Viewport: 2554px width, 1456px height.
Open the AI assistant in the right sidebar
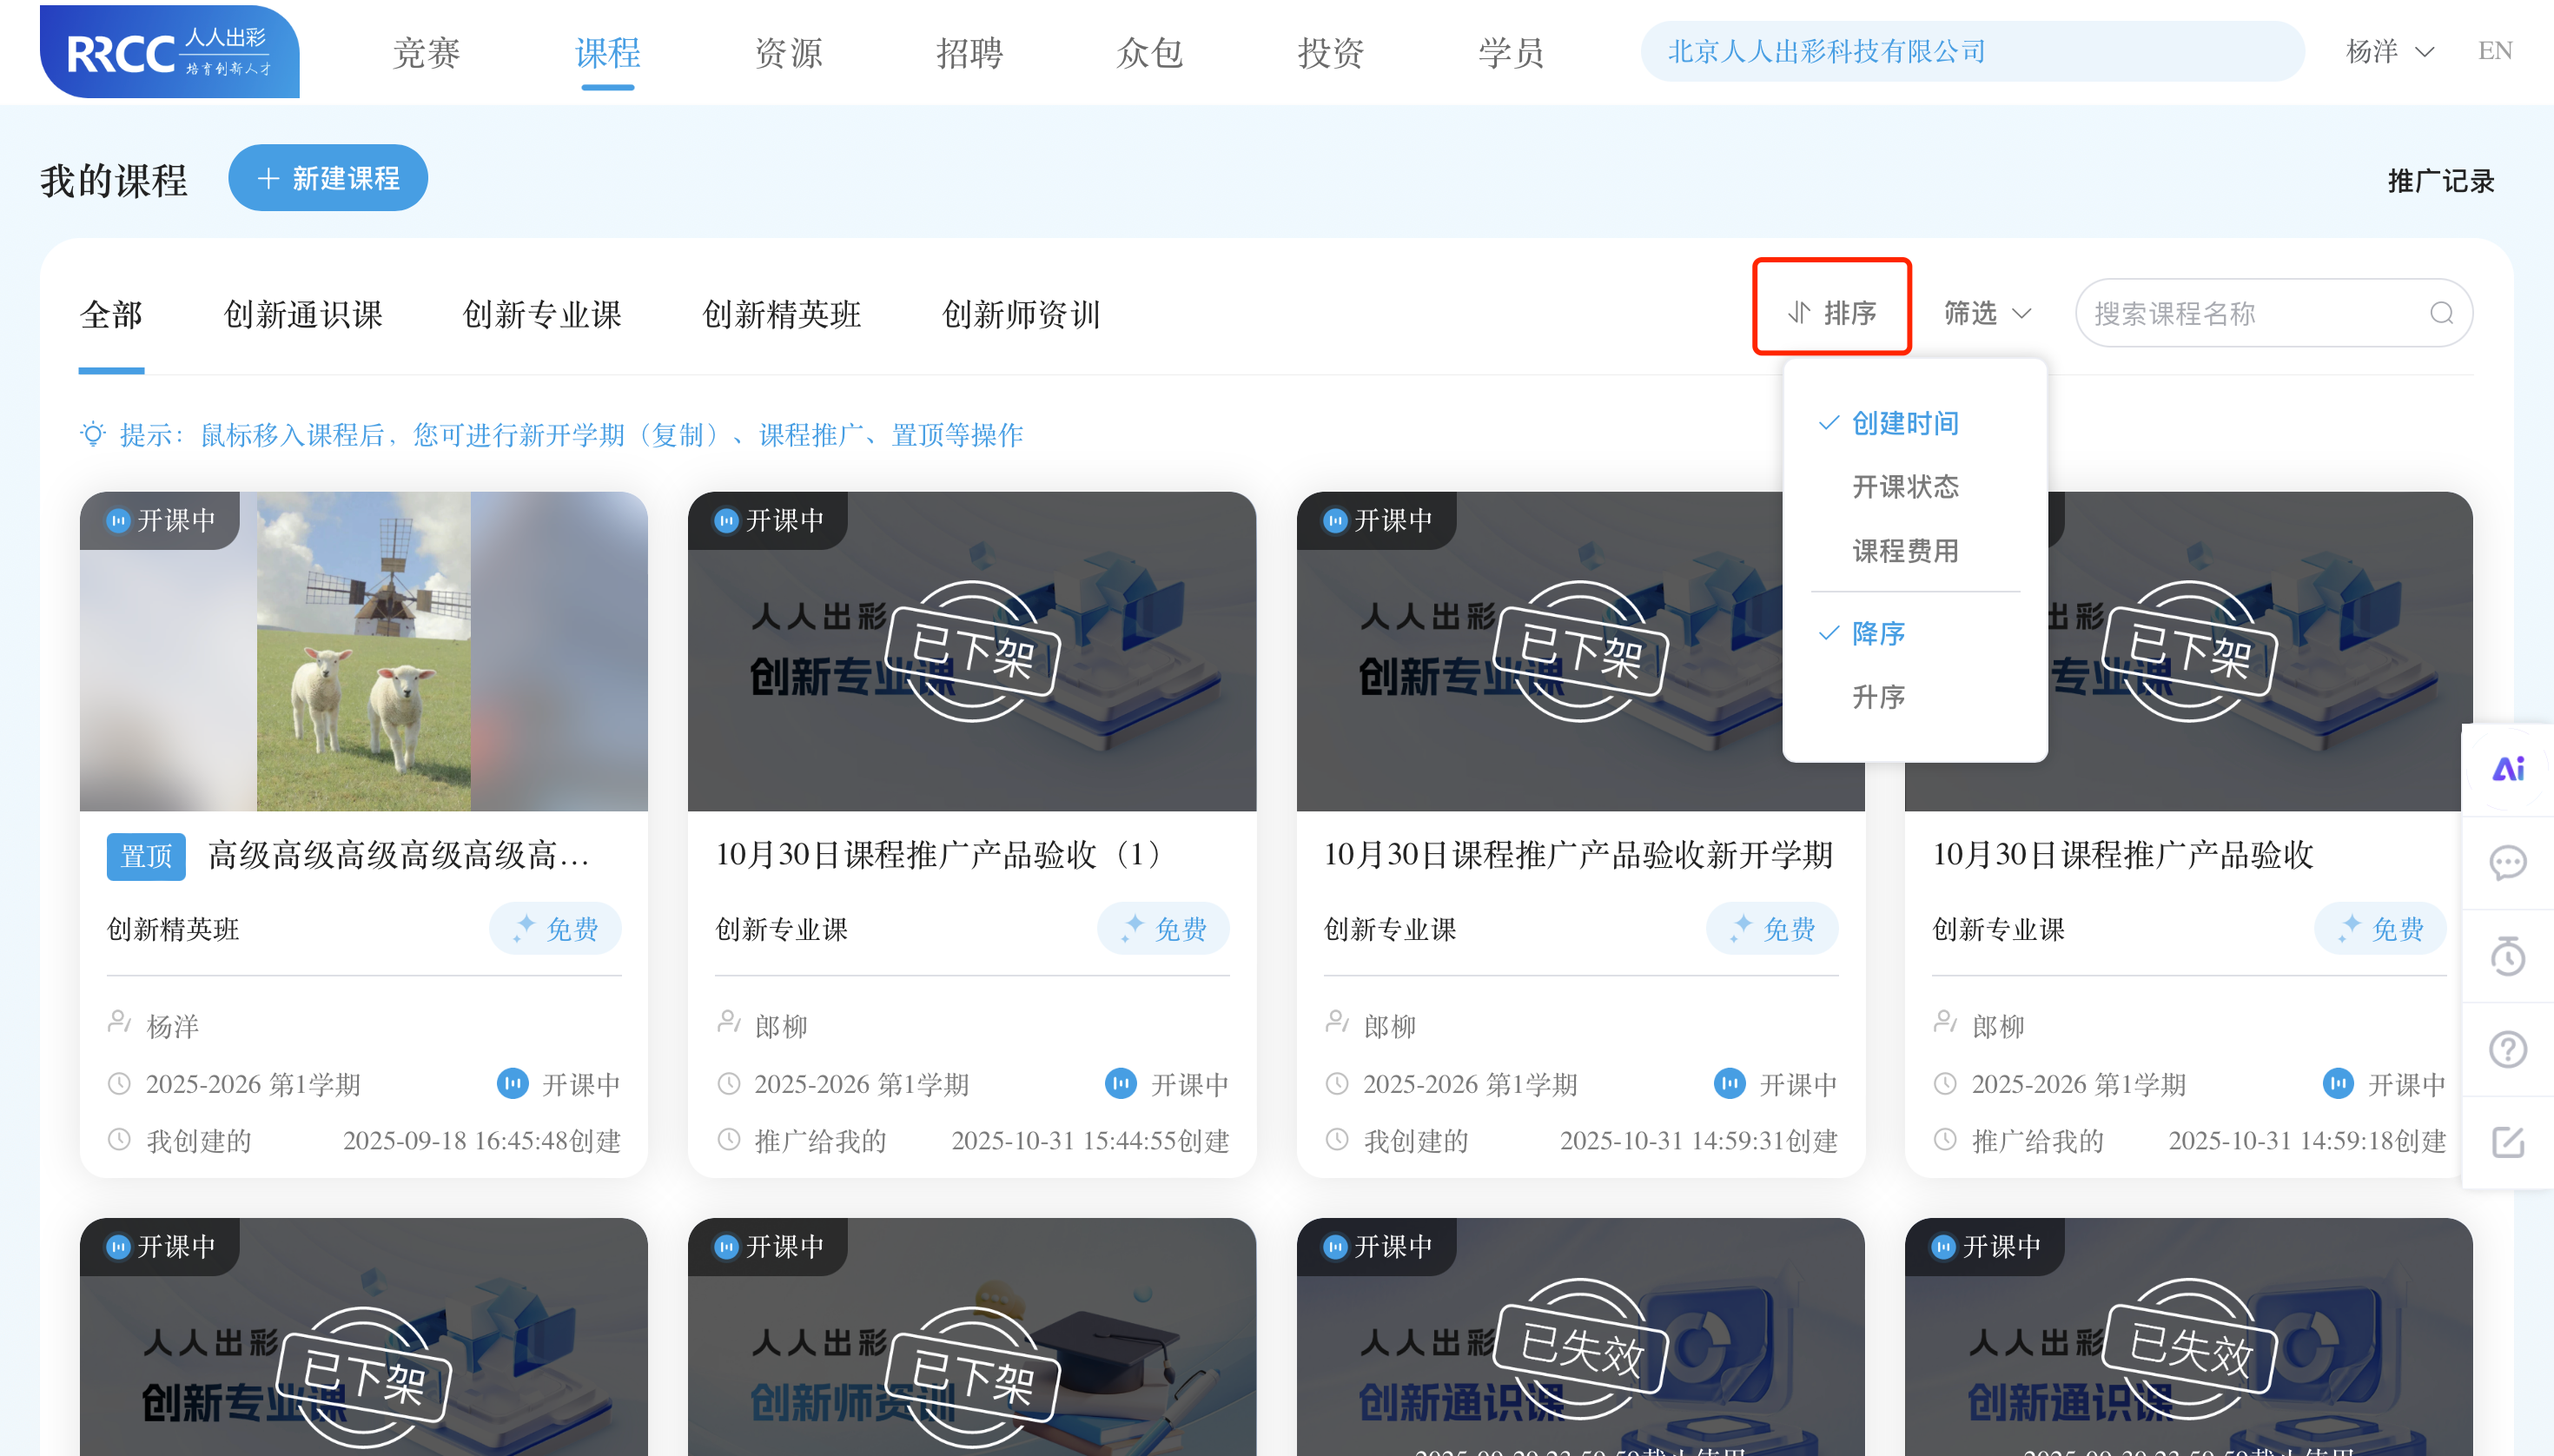[2507, 768]
